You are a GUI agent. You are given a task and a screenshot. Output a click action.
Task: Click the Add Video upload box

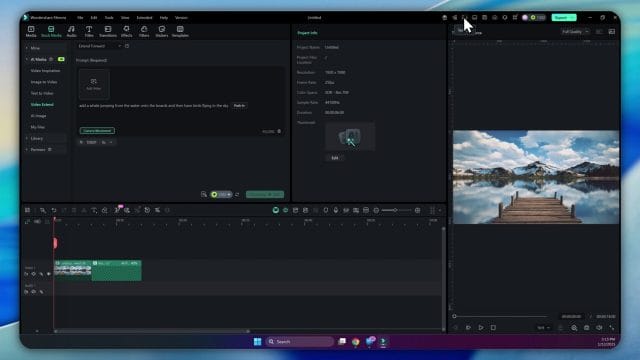[94, 84]
